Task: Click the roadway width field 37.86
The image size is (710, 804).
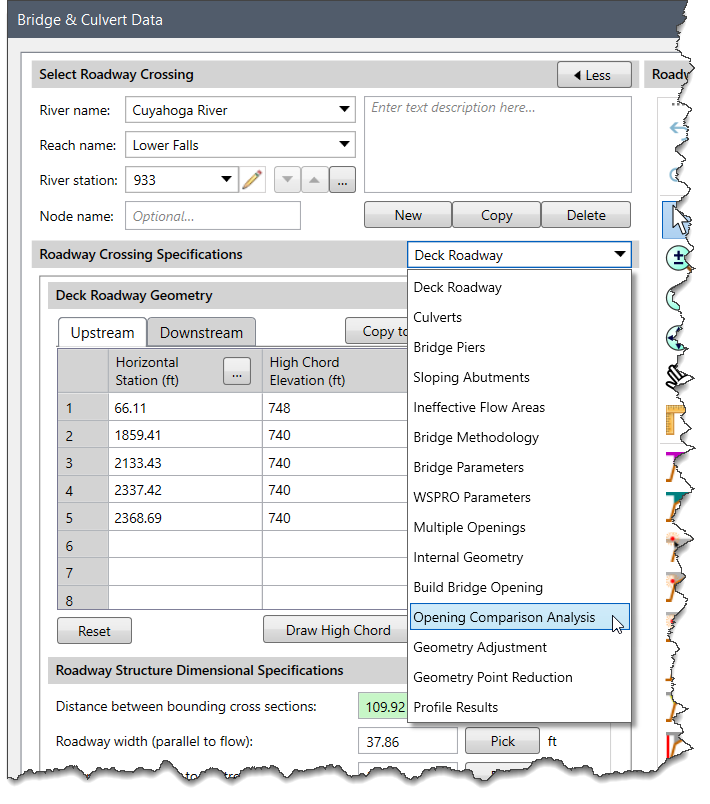Action: pos(407,741)
